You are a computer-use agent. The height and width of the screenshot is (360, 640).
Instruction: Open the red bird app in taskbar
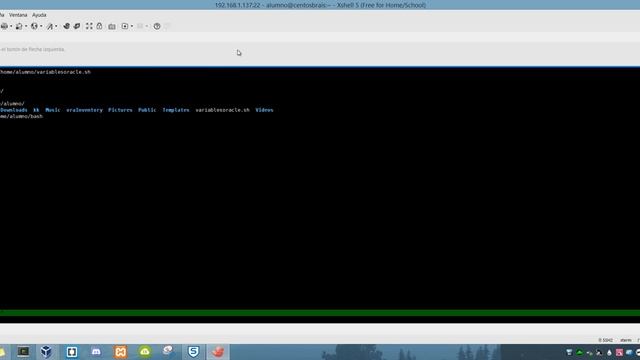pos(218,351)
